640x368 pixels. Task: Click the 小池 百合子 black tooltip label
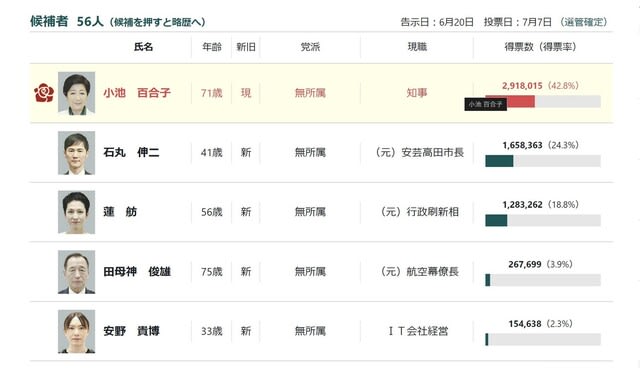coord(485,104)
